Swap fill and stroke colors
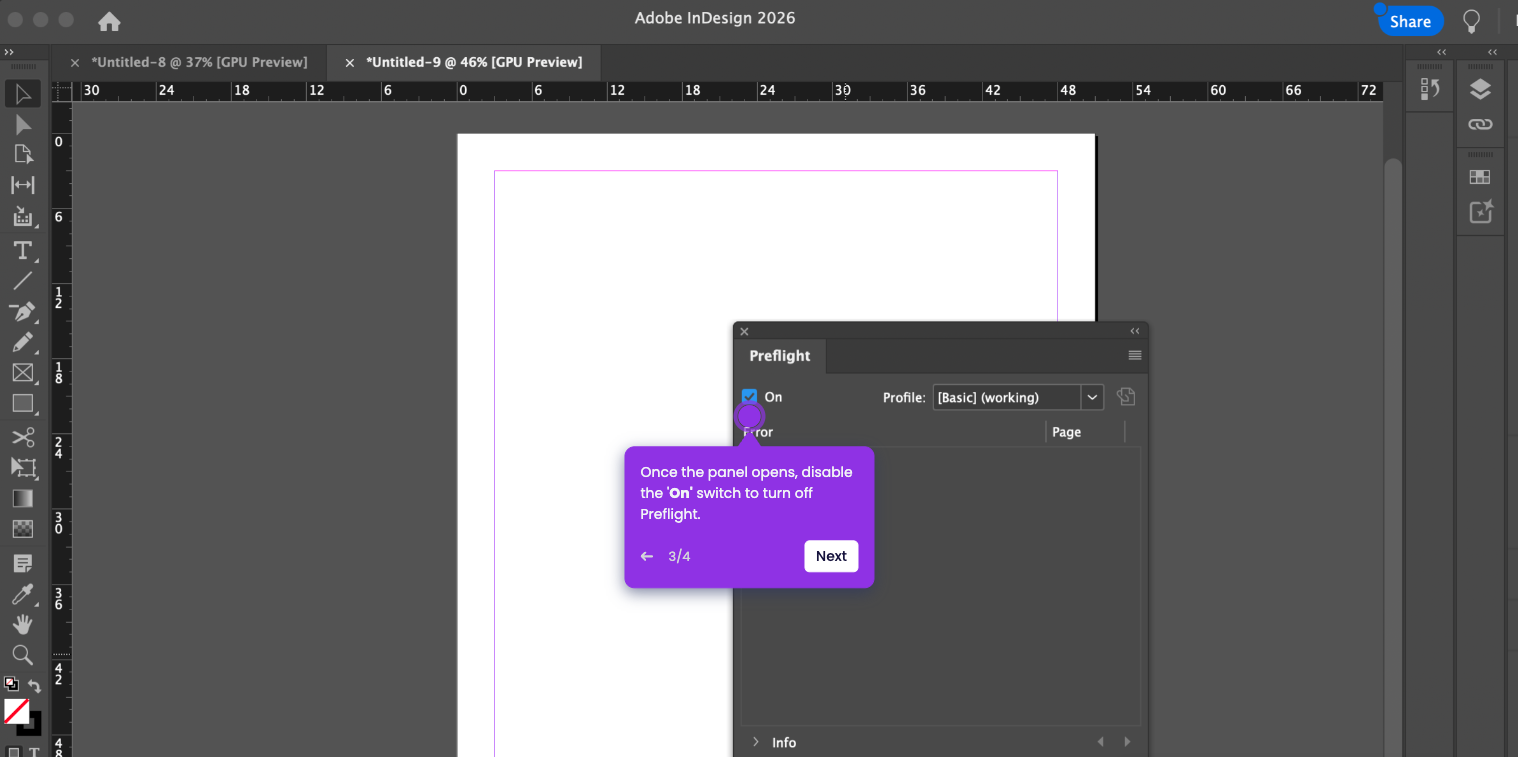 pyautogui.click(x=34, y=686)
